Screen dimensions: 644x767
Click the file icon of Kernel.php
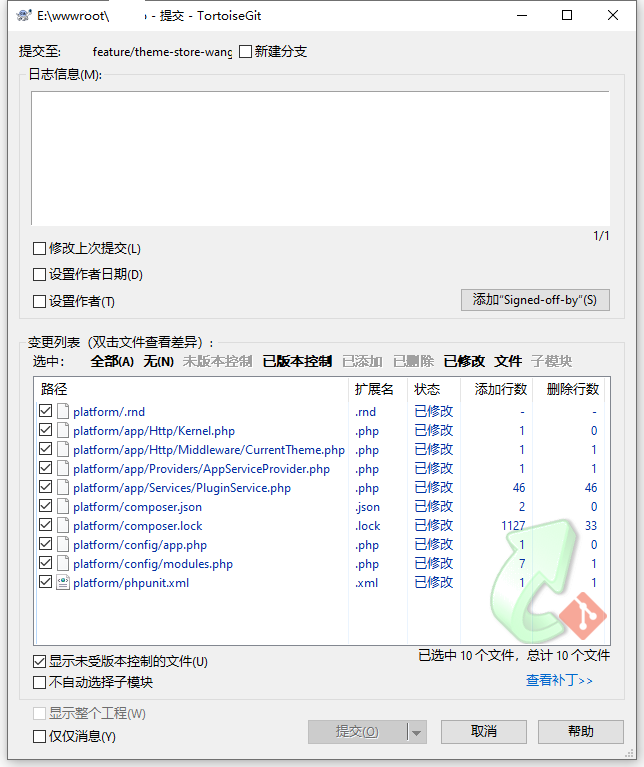click(x=63, y=430)
